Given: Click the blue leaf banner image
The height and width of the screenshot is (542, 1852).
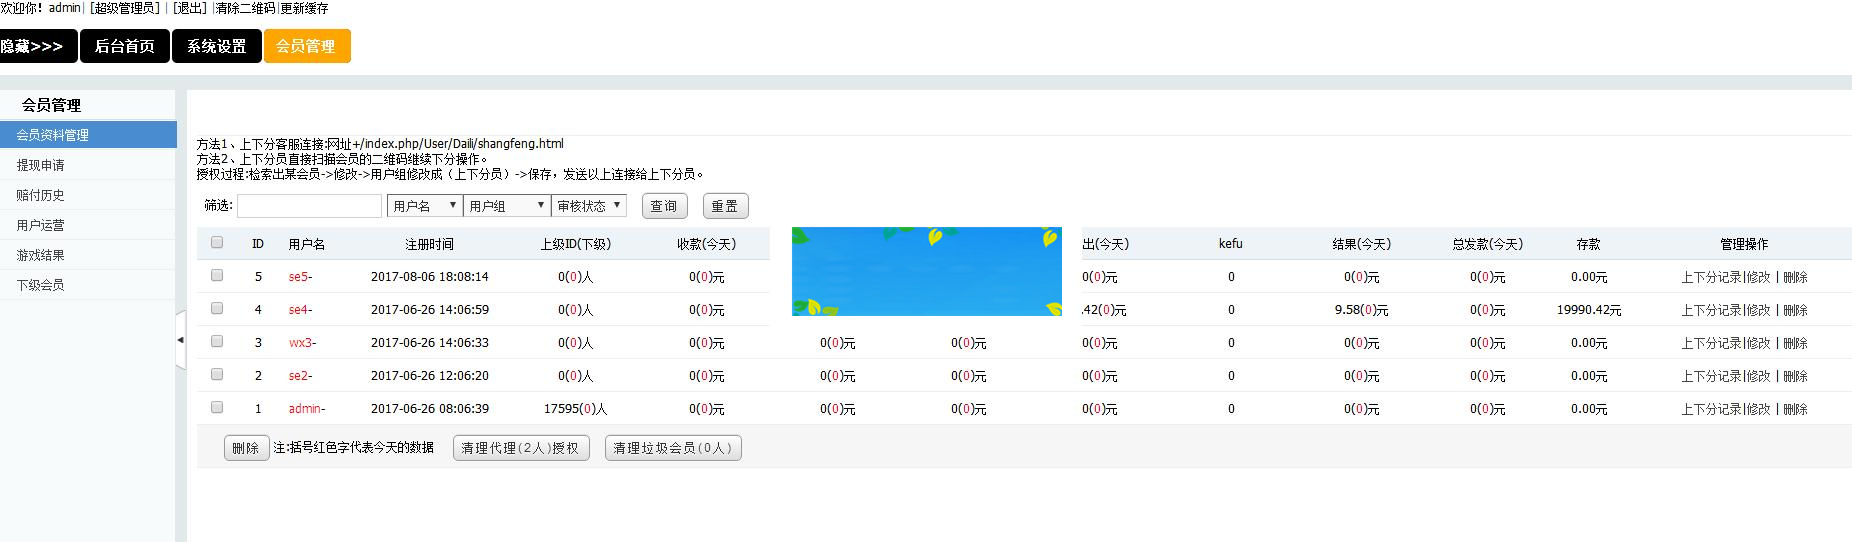Looking at the screenshot, I should click(x=926, y=271).
